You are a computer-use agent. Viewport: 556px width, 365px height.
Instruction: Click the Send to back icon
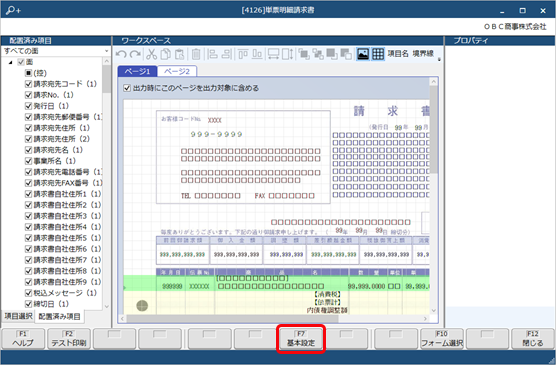tap(346, 54)
